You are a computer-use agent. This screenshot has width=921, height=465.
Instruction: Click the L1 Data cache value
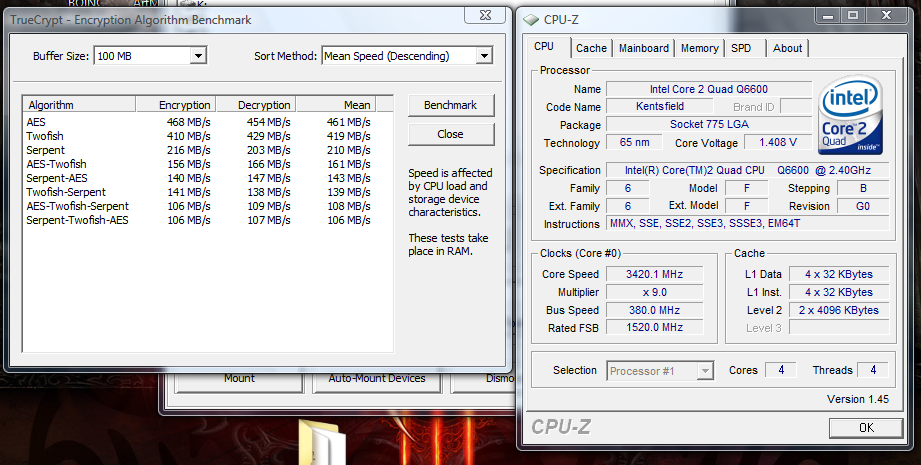coord(839,274)
